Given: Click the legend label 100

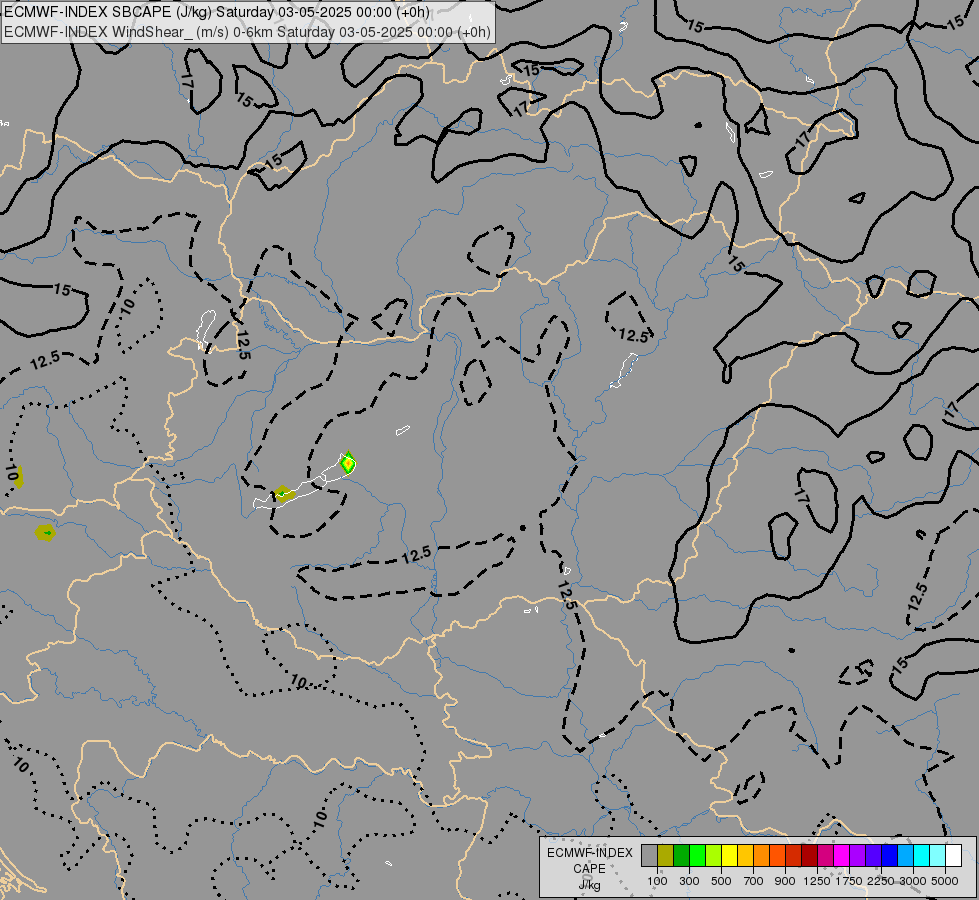Looking at the screenshot, I should click(x=657, y=881).
